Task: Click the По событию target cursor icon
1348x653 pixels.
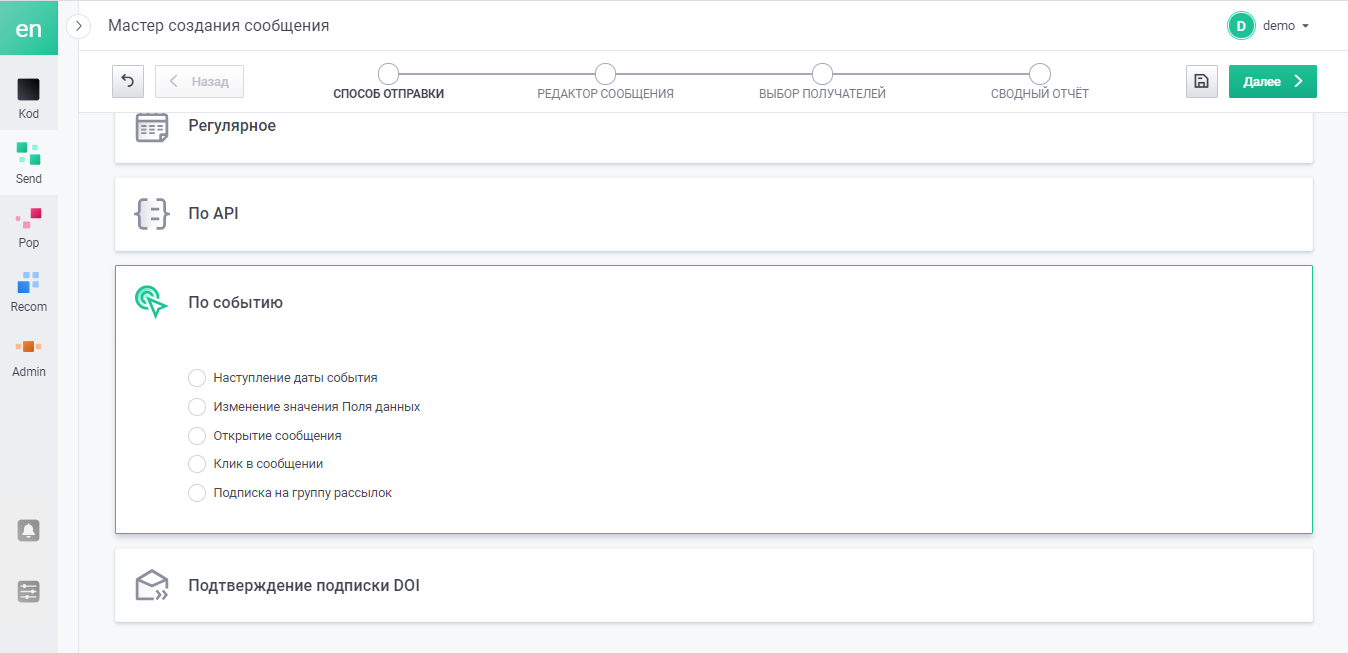Action: [152, 302]
